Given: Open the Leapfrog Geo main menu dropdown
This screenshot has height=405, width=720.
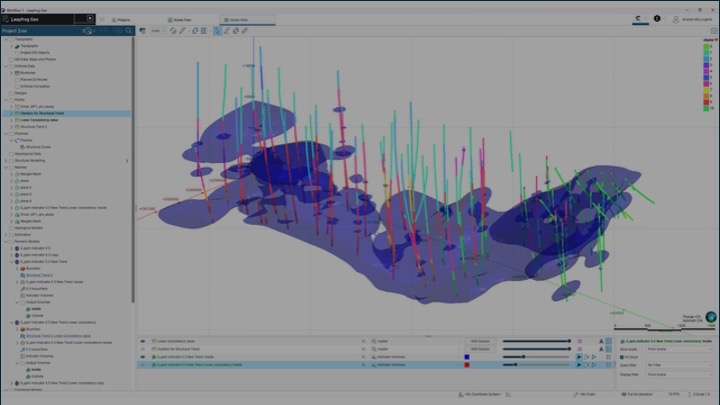Looking at the screenshot, I should (x=91, y=18).
